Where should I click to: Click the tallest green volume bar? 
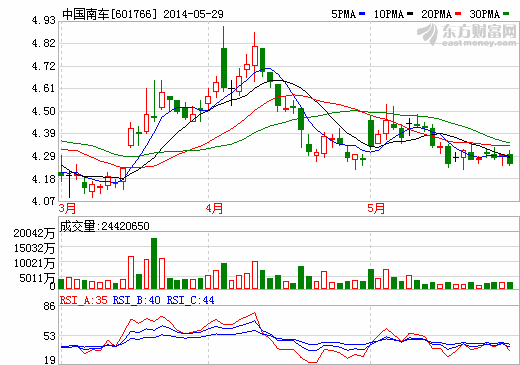tap(154, 263)
